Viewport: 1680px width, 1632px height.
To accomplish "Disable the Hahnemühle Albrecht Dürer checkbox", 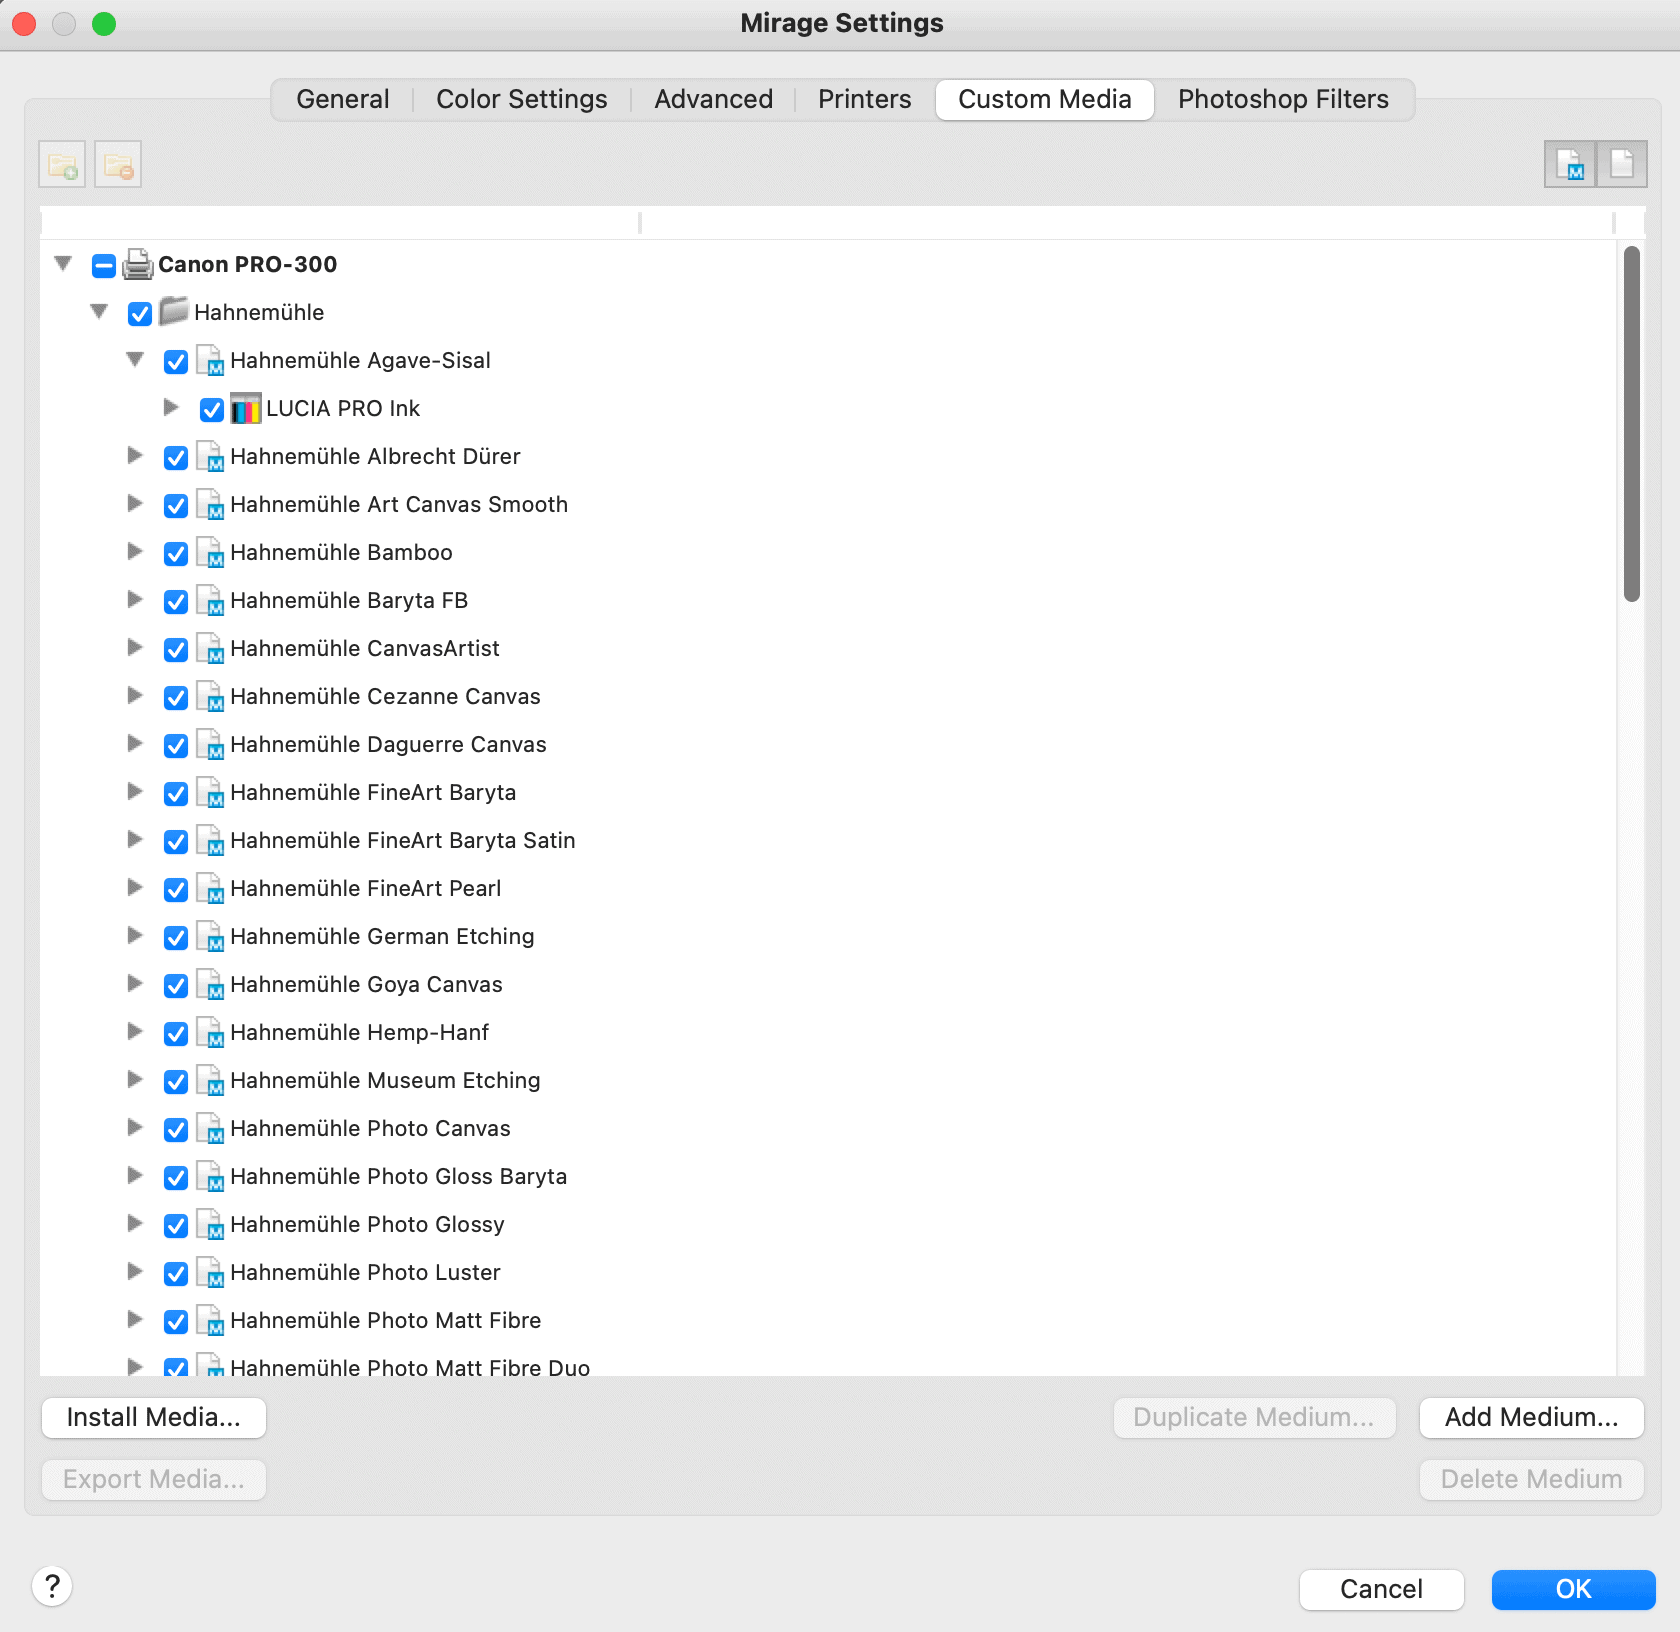I will click(176, 458).
